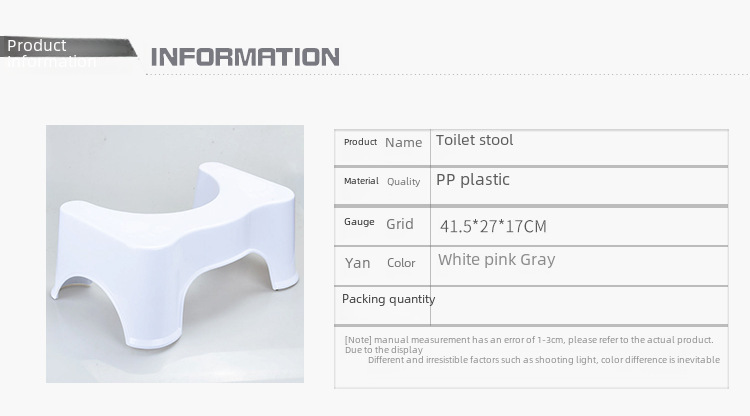Click the Name label in first row
750x416 pixels.
click(x=404, y=142)
